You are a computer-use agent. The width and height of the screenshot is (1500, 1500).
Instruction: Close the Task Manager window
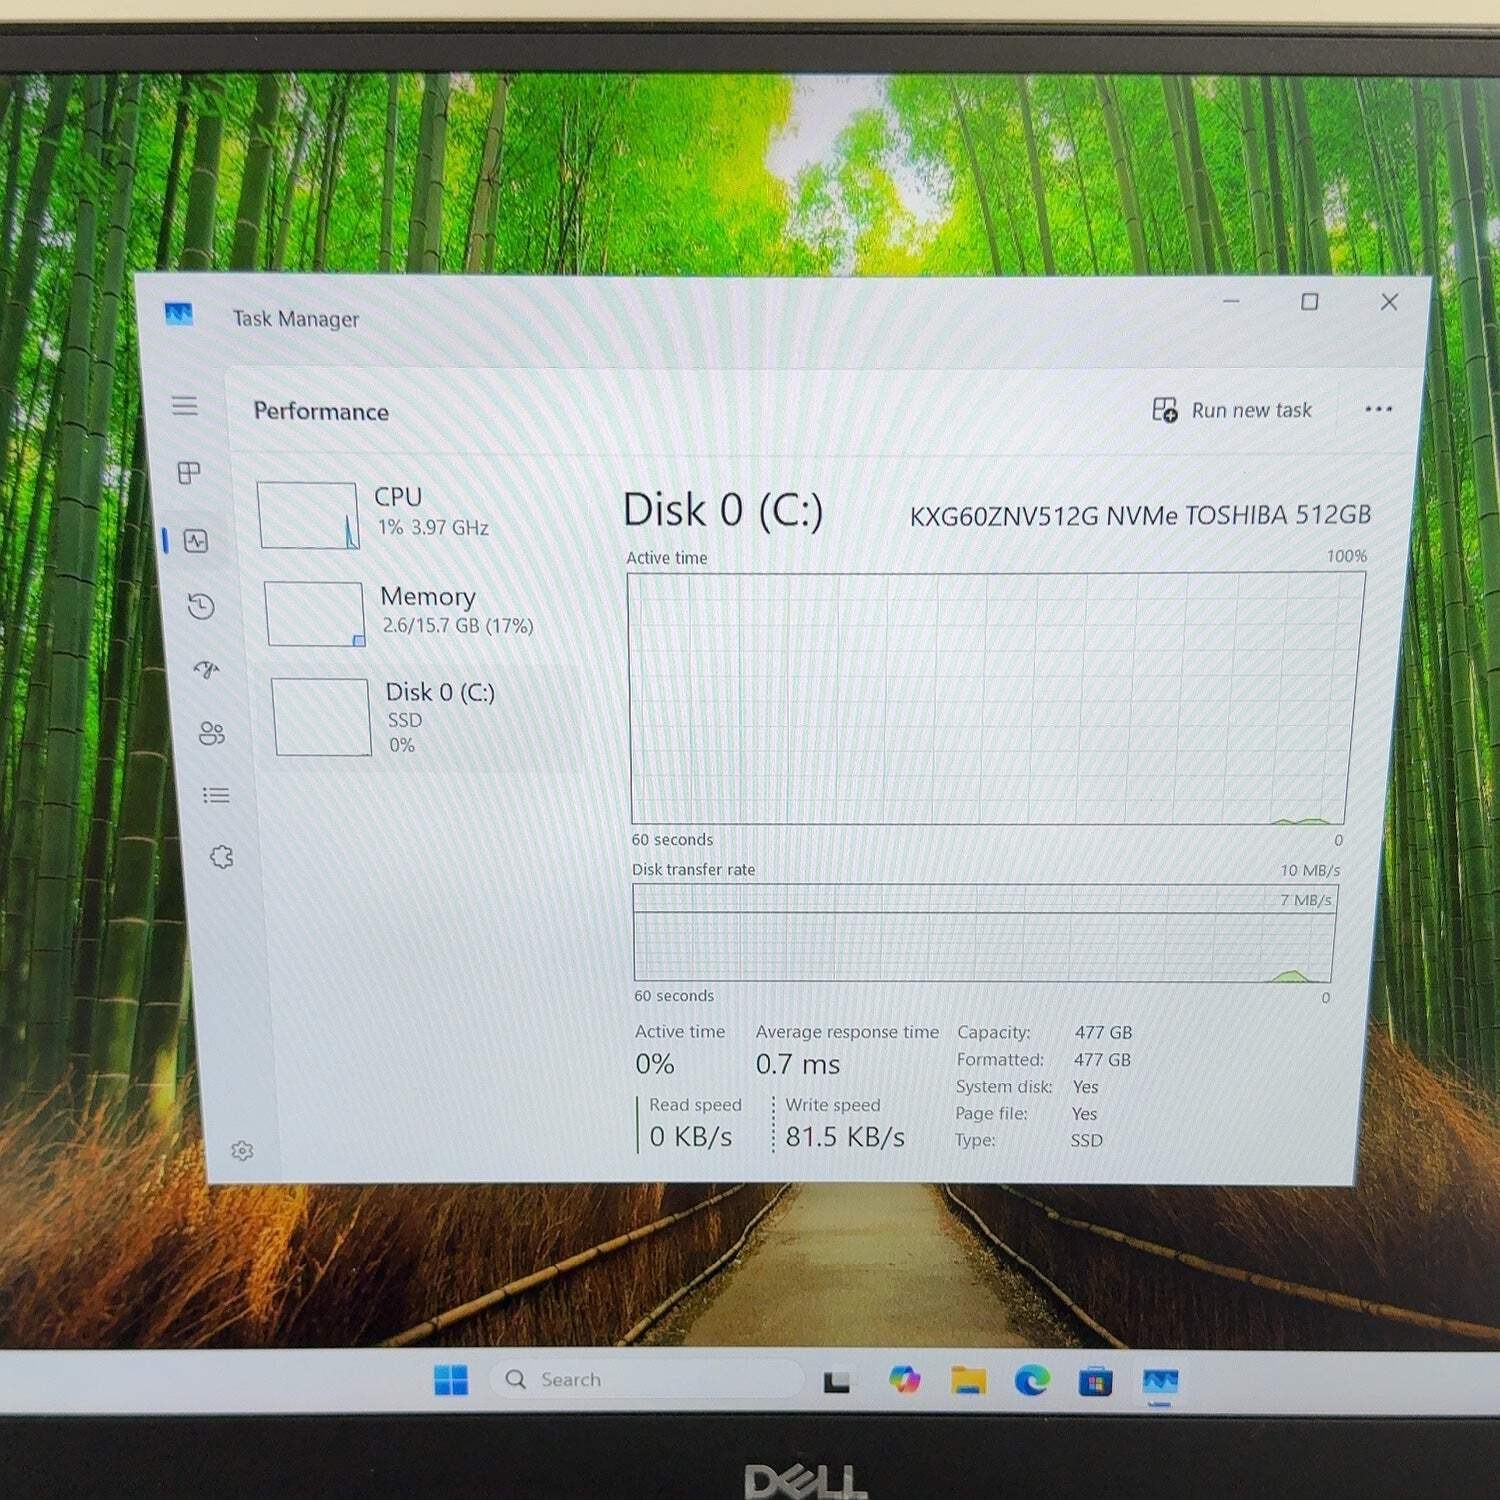click(x=1389, y=301)
